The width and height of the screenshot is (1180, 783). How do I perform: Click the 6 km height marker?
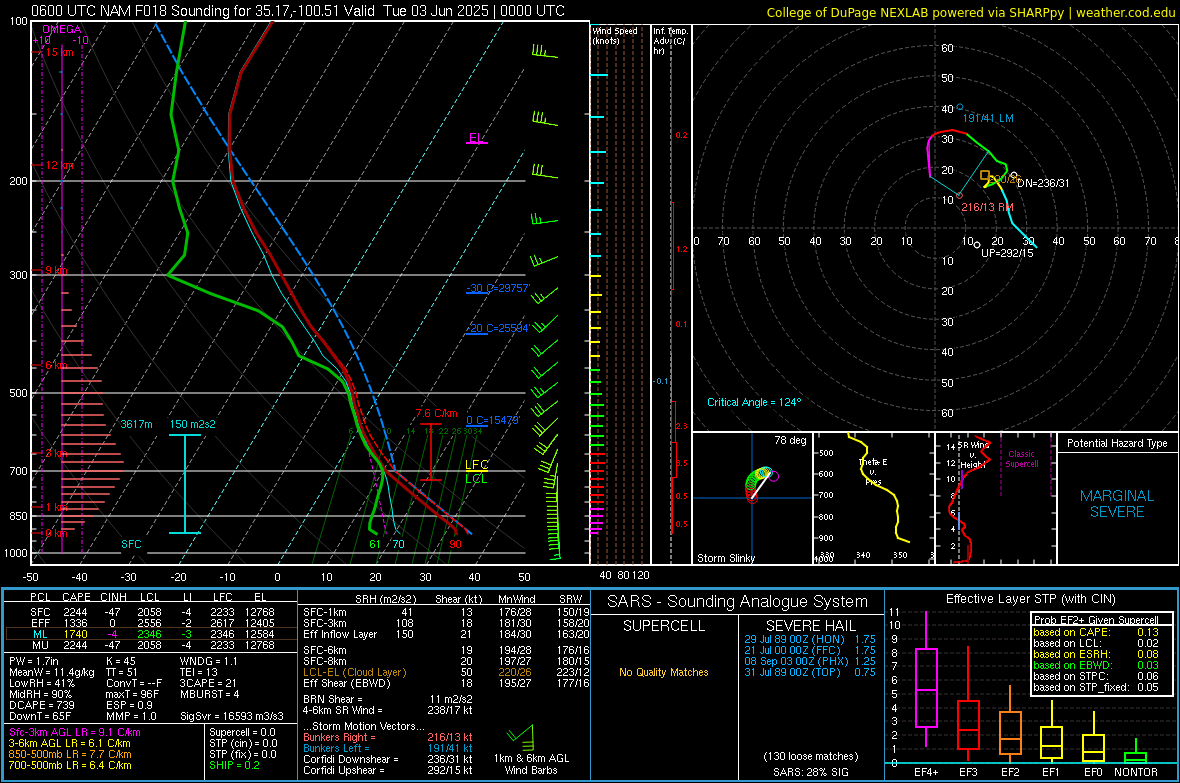point(58,365)
